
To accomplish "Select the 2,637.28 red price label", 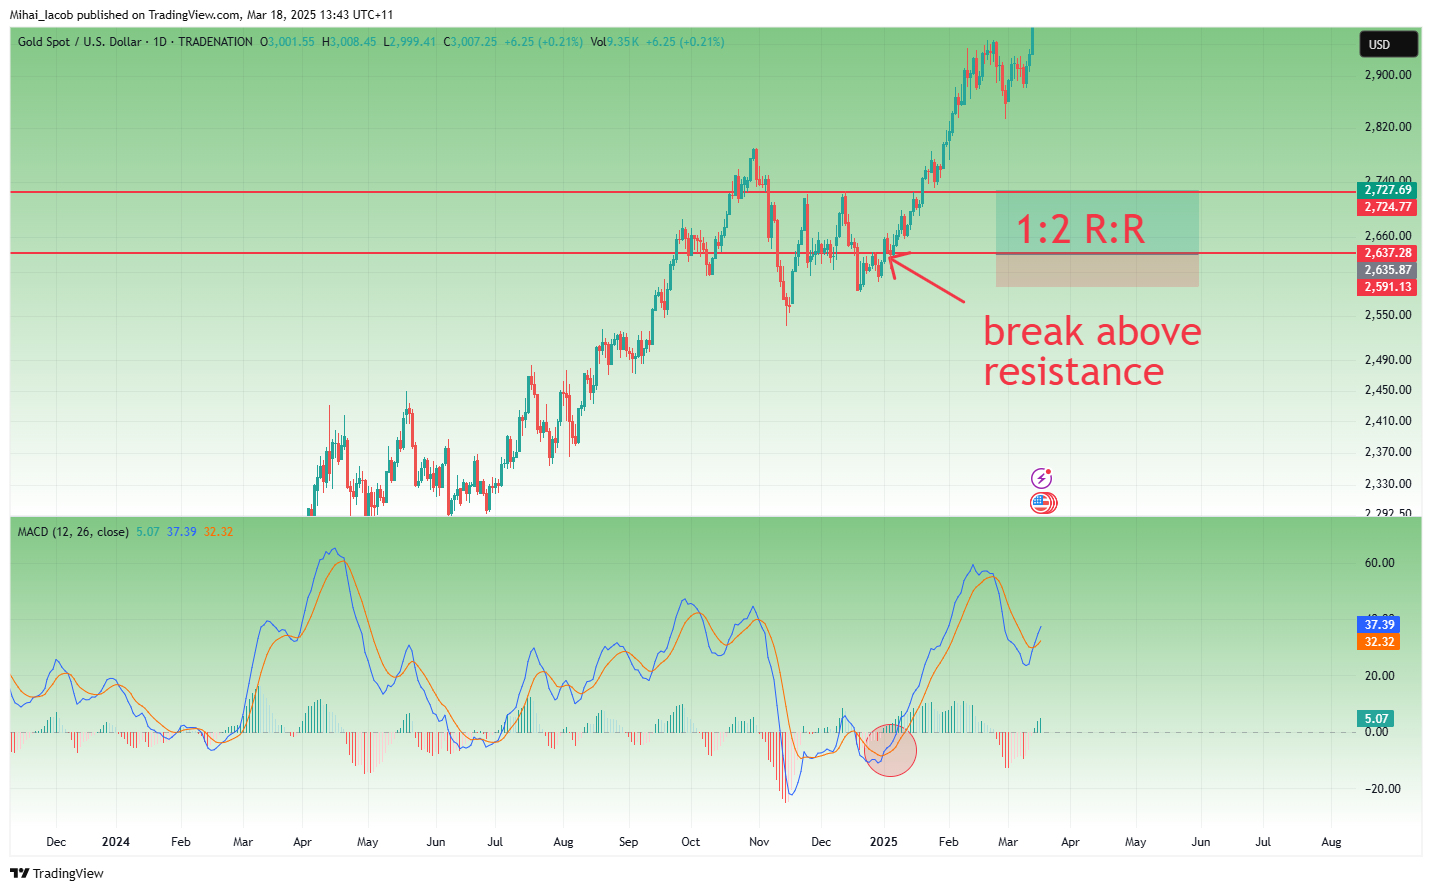I will (1388, 253).
